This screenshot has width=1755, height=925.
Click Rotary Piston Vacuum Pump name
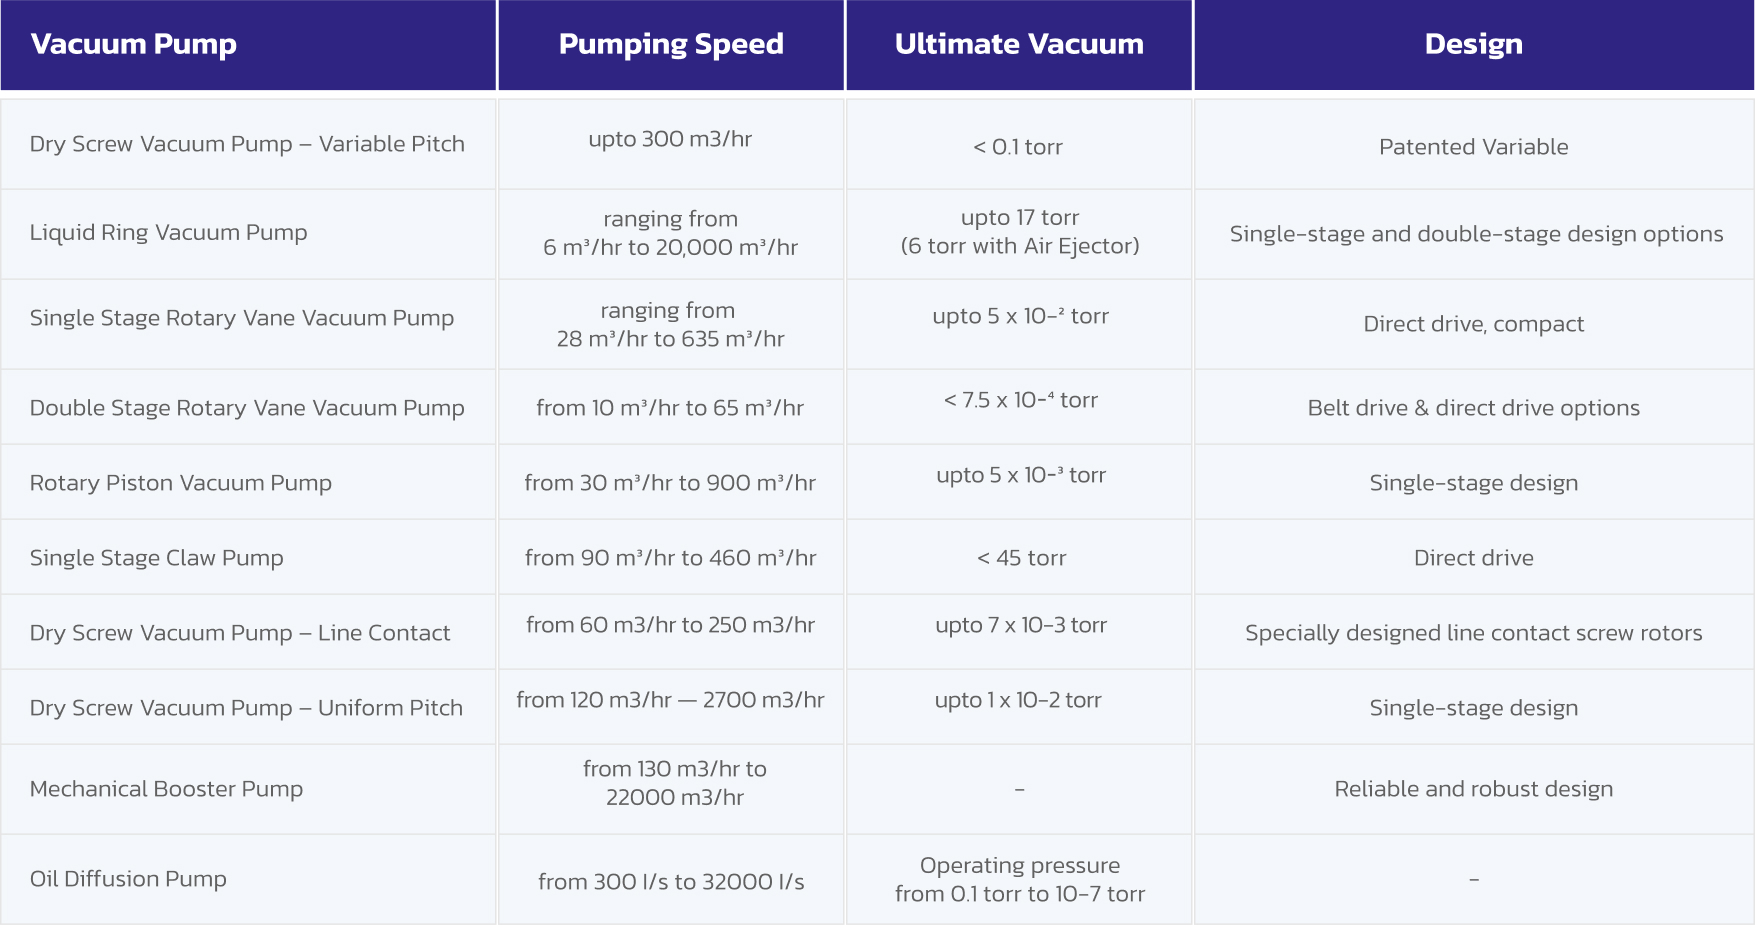181,483
